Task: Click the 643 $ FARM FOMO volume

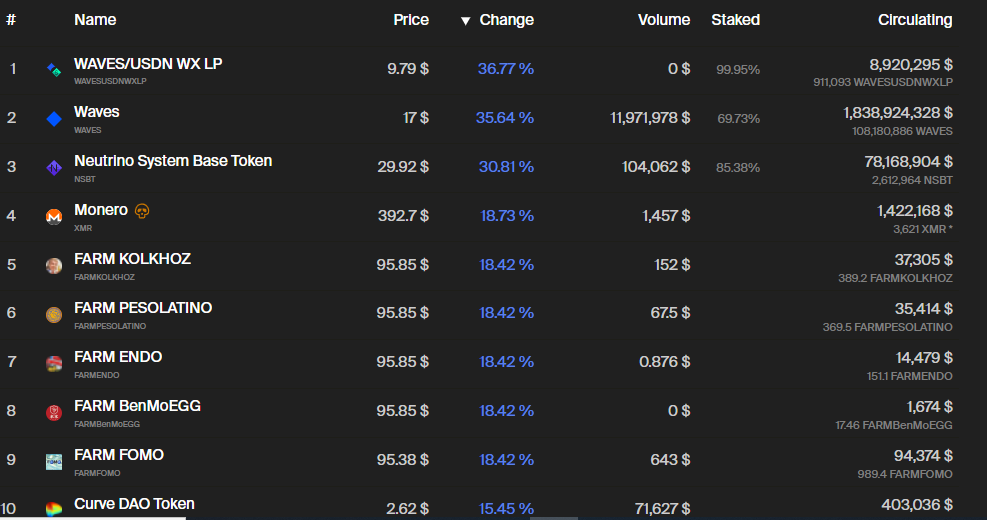Action: point(670,460)
